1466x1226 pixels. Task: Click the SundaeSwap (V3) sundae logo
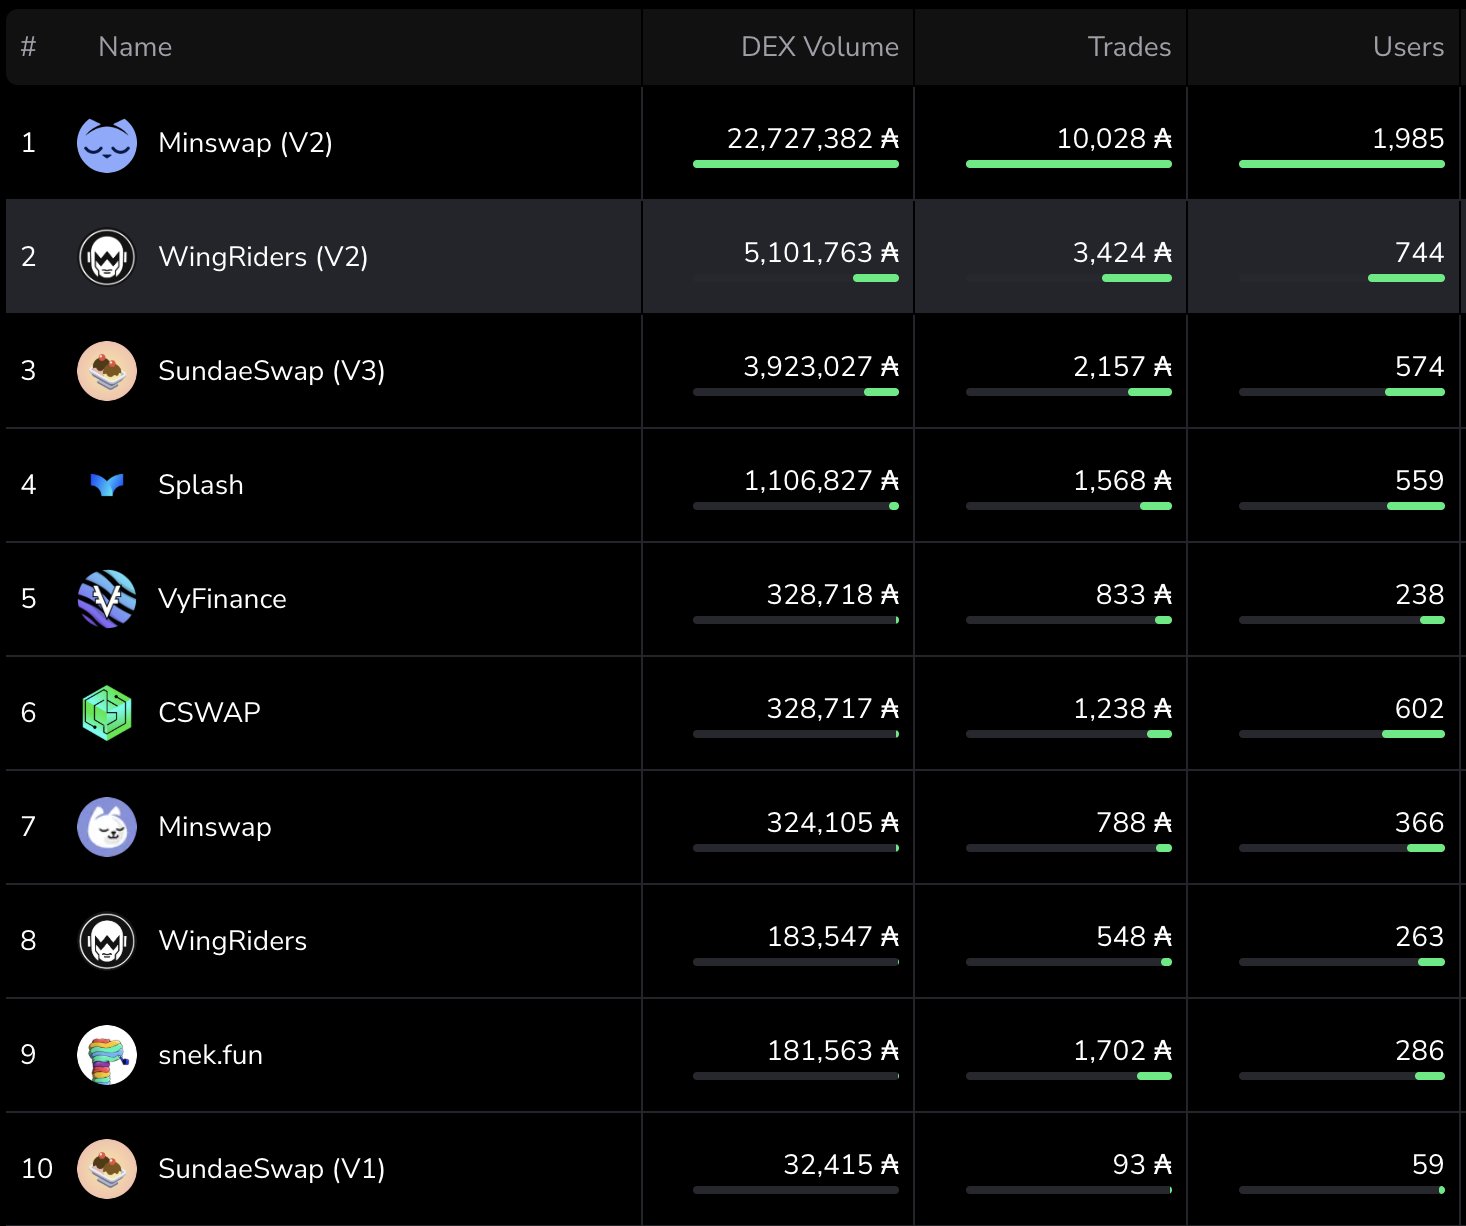click(x=107, y=371)
